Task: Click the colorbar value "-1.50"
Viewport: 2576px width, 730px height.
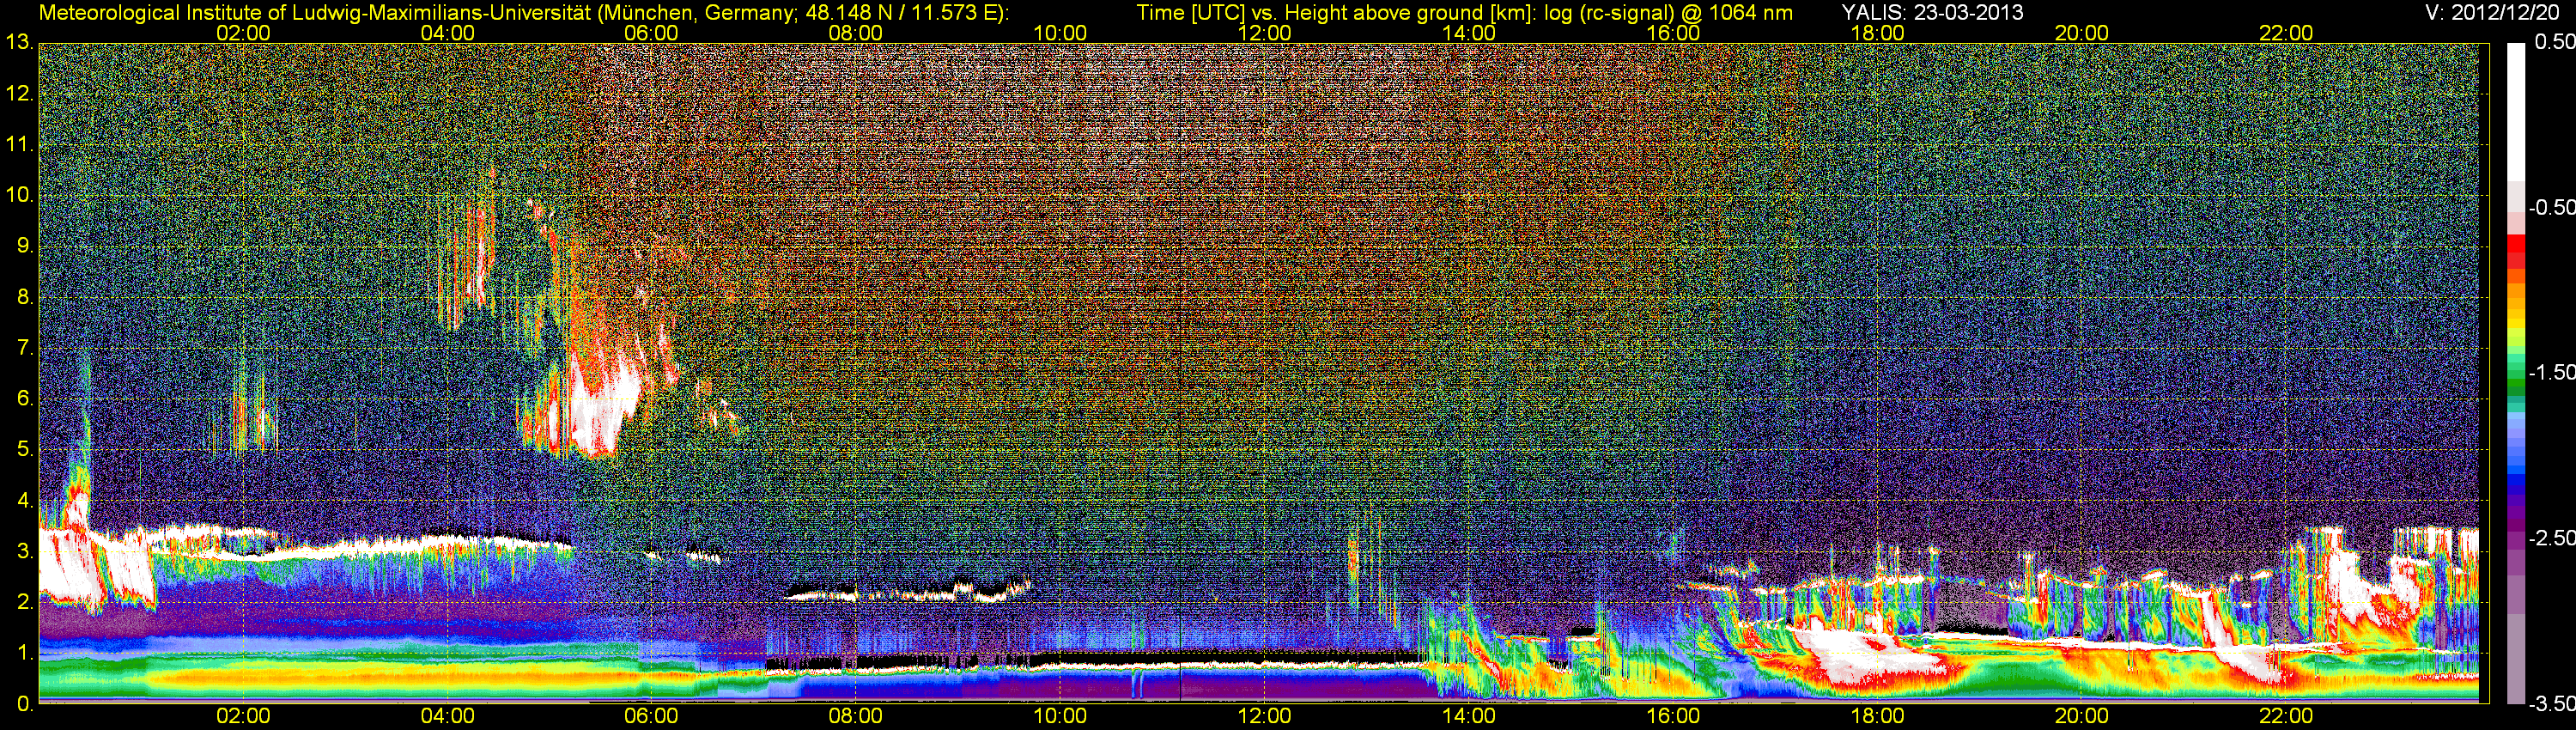Action: pyautogui.click(x=2551, y=372)
